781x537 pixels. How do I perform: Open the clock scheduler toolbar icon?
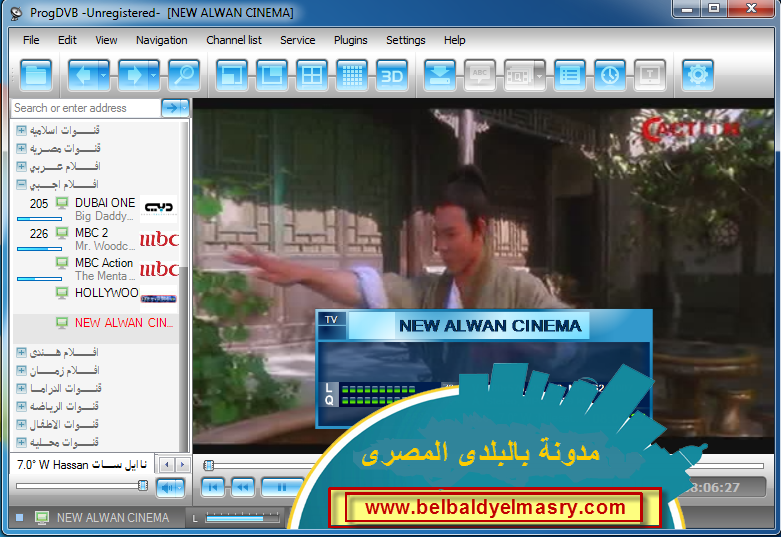pos(610,75)
